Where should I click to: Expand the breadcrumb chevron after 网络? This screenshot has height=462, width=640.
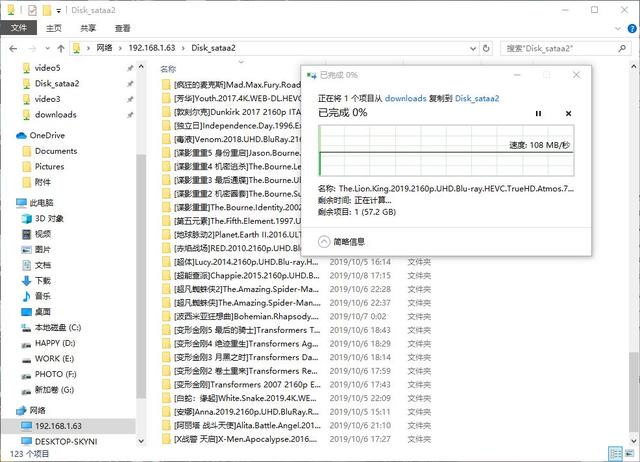click(120, 48)
